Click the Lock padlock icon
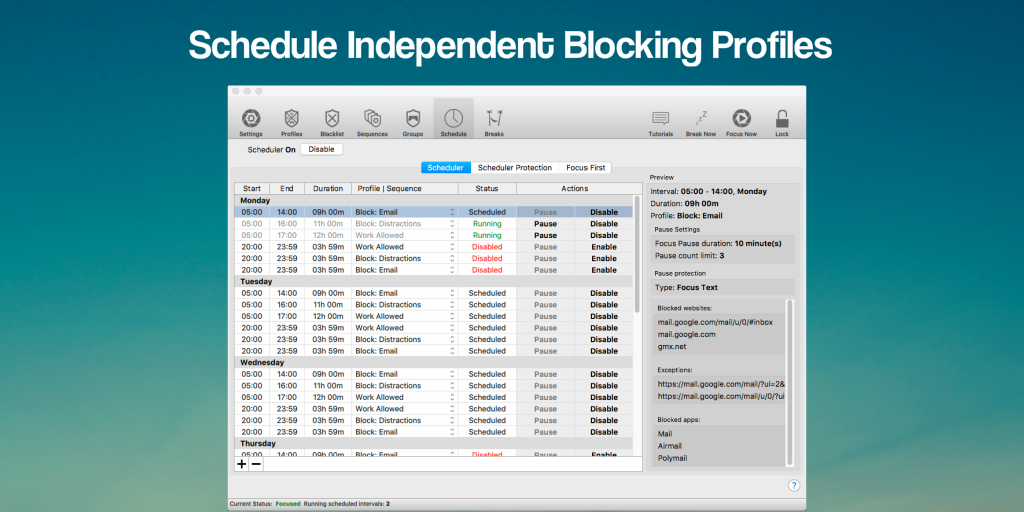This screenshot has height=512, width=1024. click(x=782, y=118)
